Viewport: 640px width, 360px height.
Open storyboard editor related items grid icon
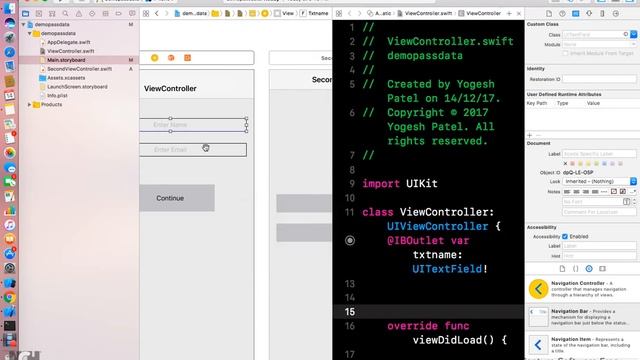click(146, 13)
